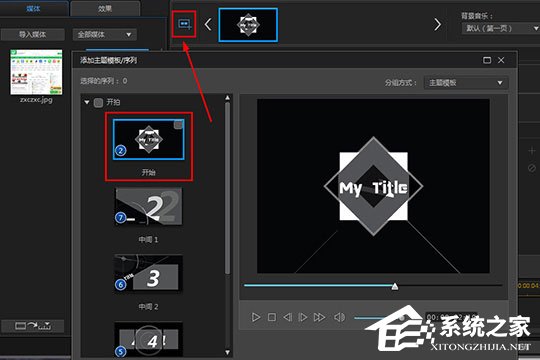
Task: Click the add theme template icon
Action: pyautogui.click(x=184, y=24)
